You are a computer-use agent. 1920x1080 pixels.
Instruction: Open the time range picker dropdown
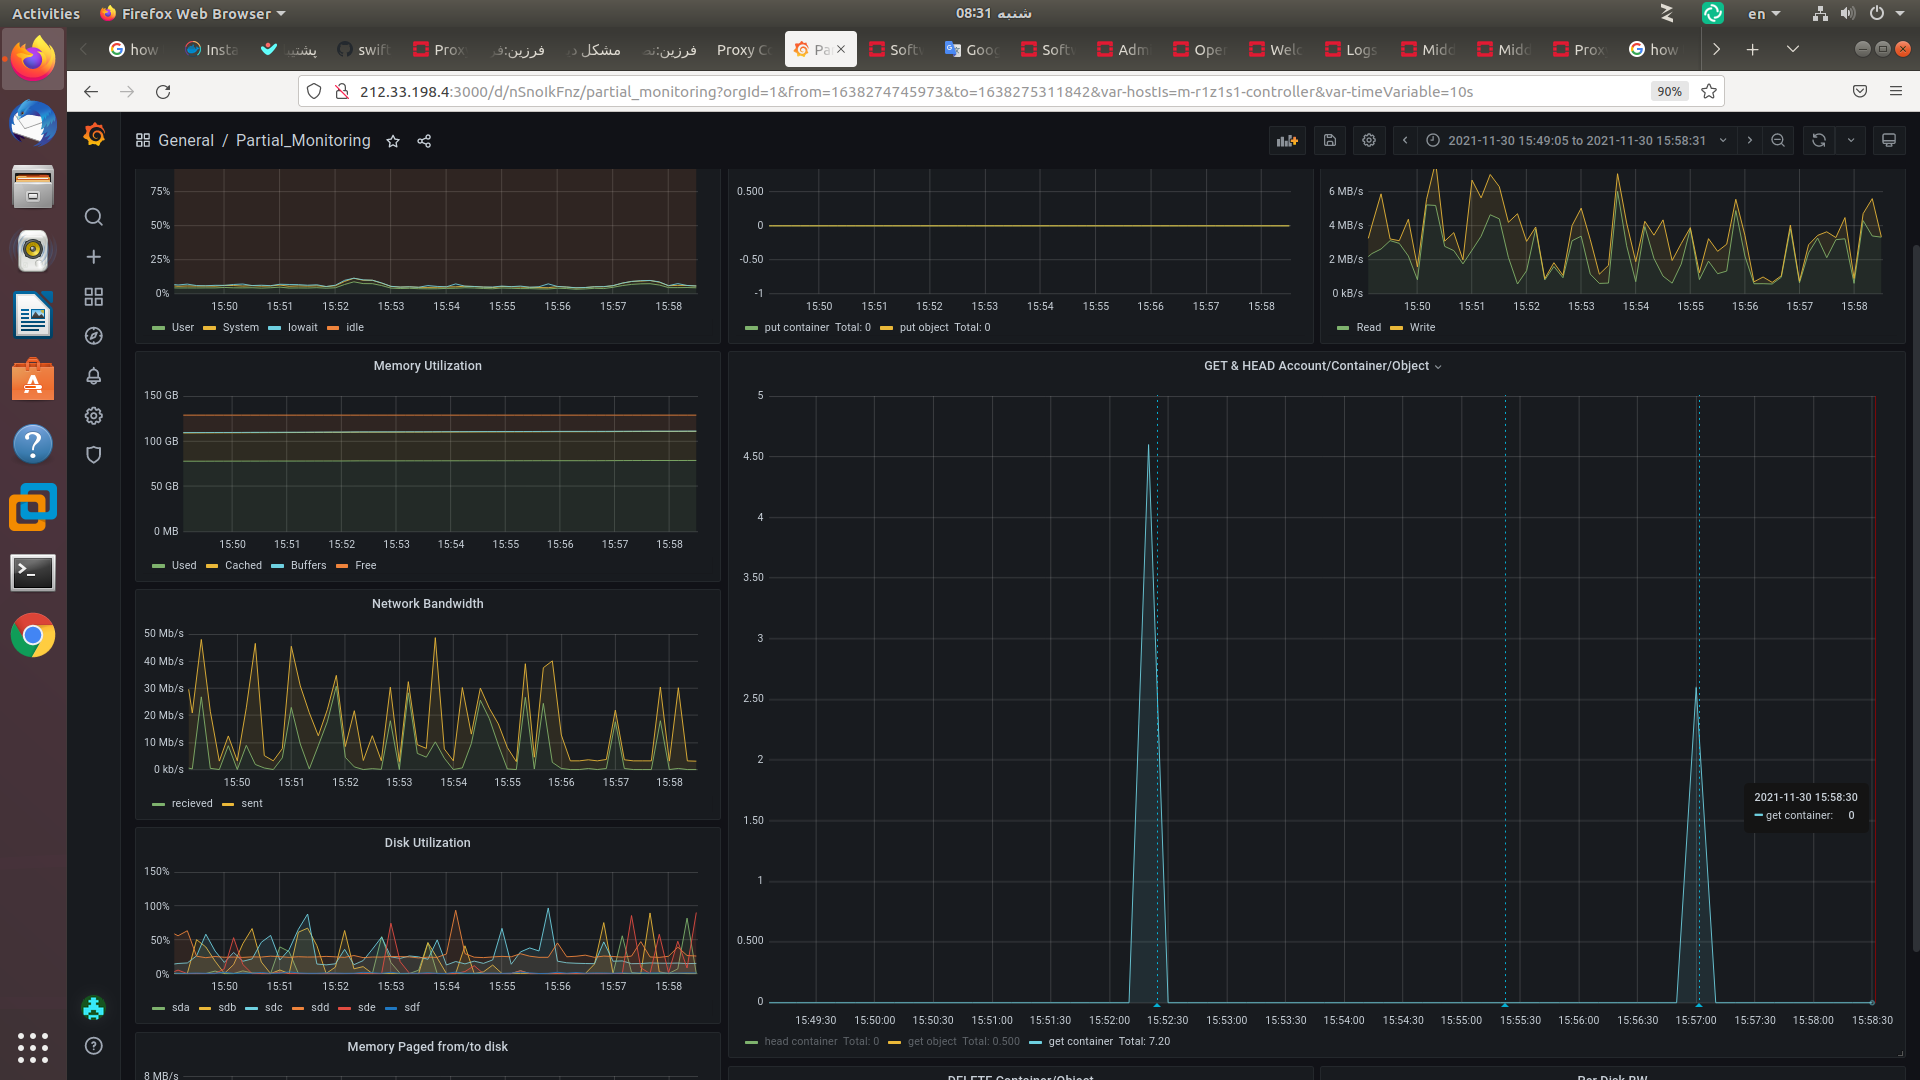(x=1577, y=141)
